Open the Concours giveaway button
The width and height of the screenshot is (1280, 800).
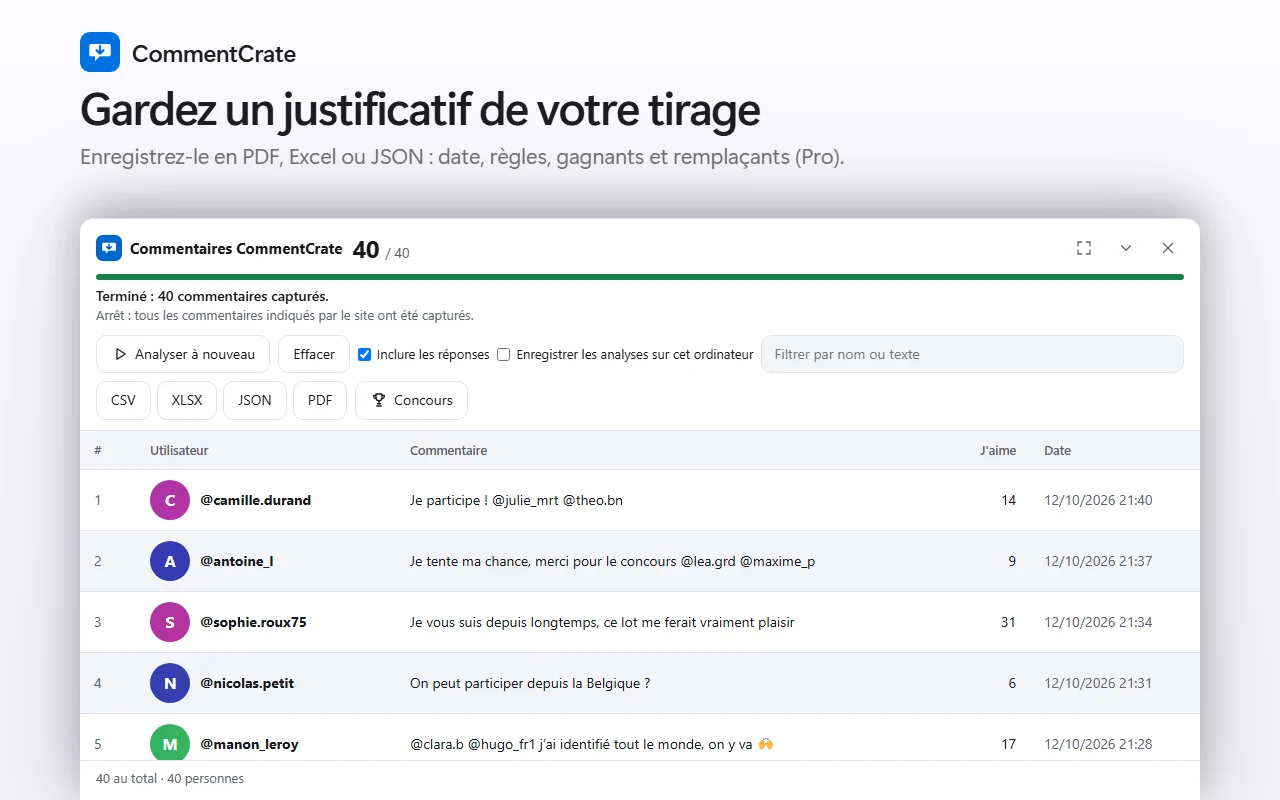click(411, 400)
